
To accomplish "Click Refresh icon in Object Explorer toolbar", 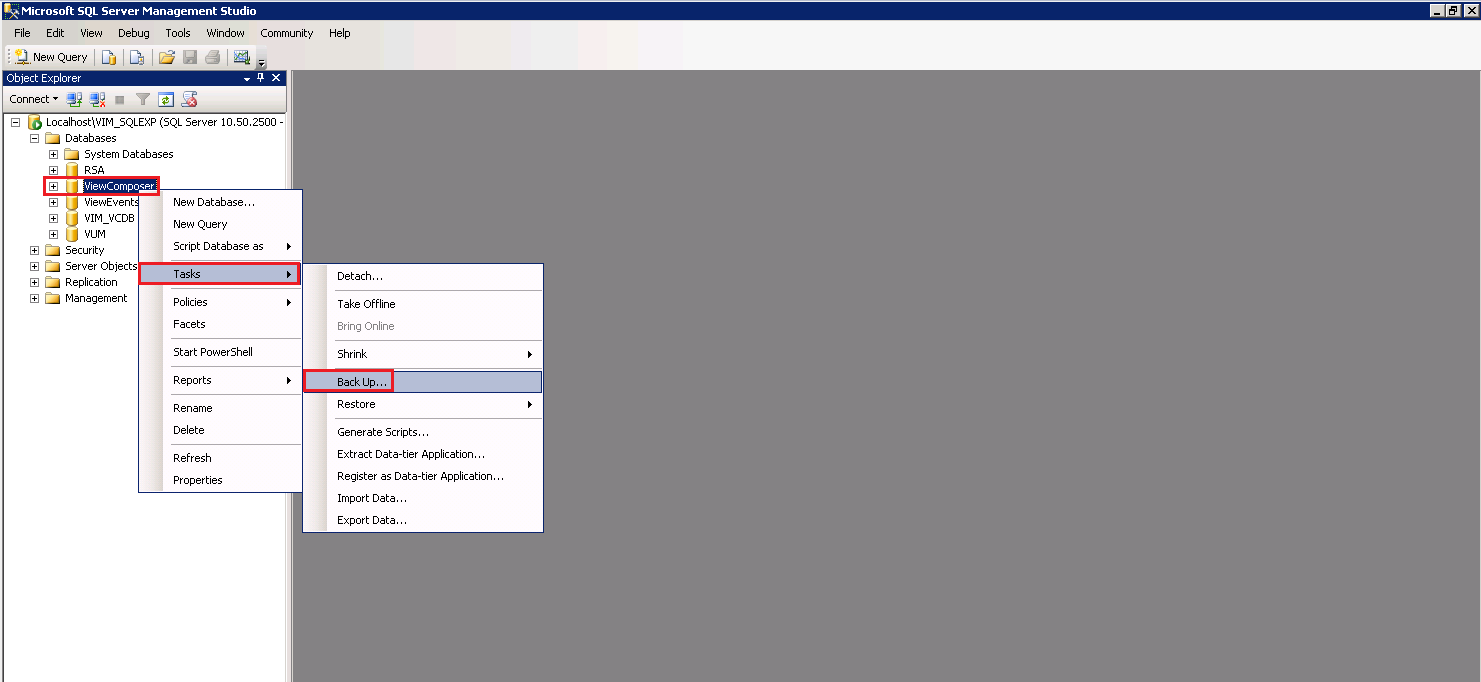I will coord(166,99).
